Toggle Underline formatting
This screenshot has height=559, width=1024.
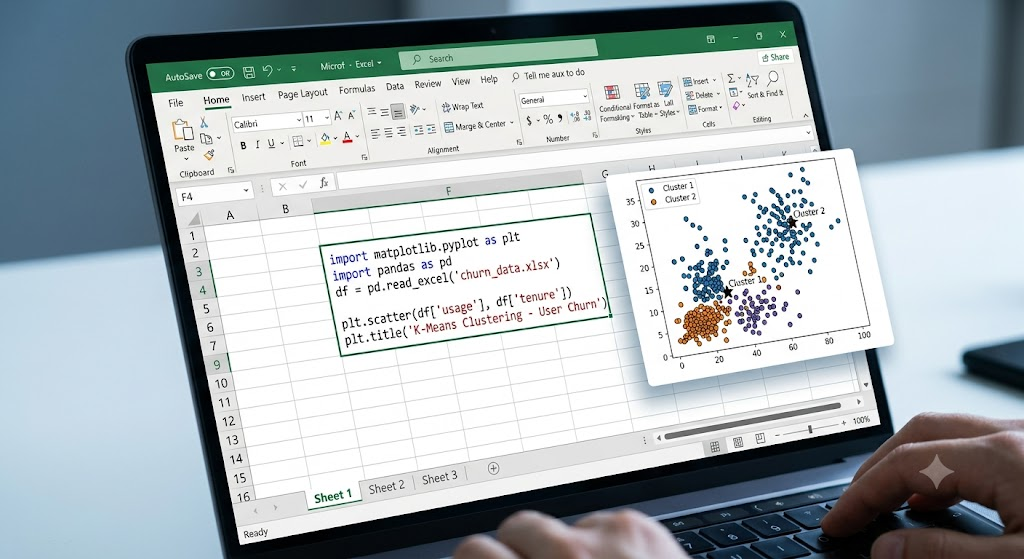[271, 144]
